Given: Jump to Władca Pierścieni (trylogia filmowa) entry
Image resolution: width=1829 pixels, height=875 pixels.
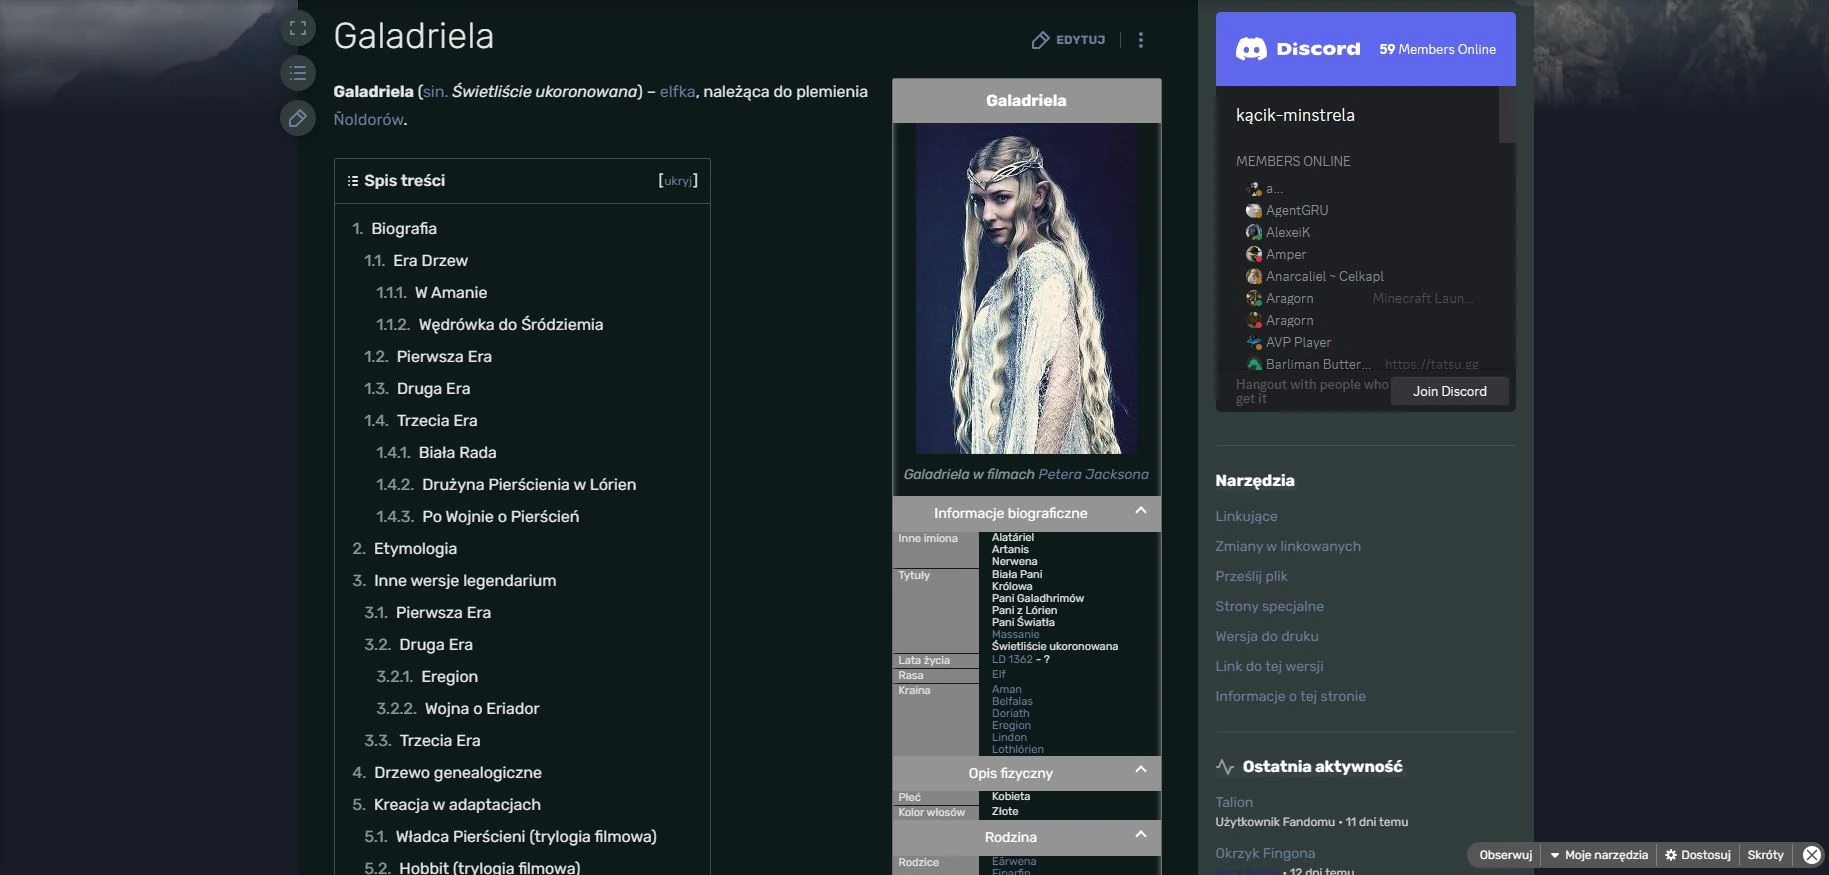Looking at the screenshot, I should point(526,837).
